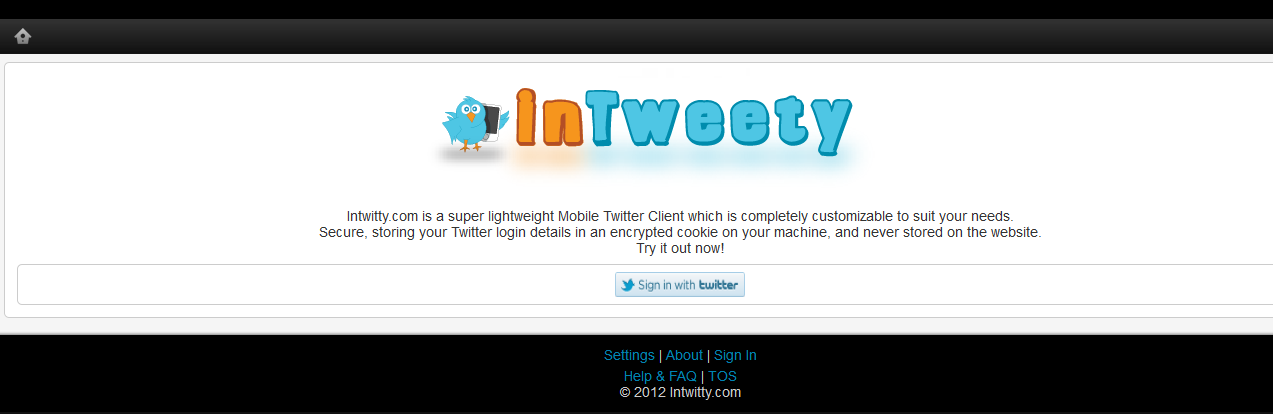Viewport: 1273px width, 414px height.
Task: Click the phone held by the bird mascot
Action: pos(490,124)
